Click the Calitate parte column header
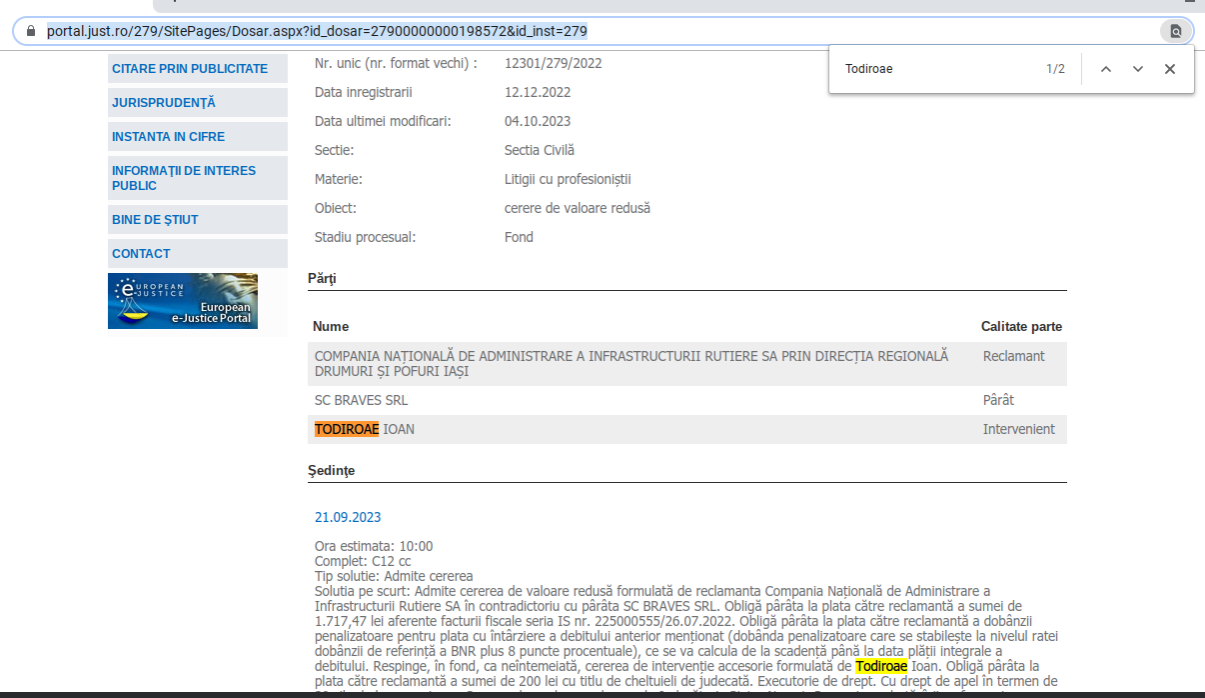This screenshot has height=698, width=1205. pyautogui.click(x=1021, y=327)
